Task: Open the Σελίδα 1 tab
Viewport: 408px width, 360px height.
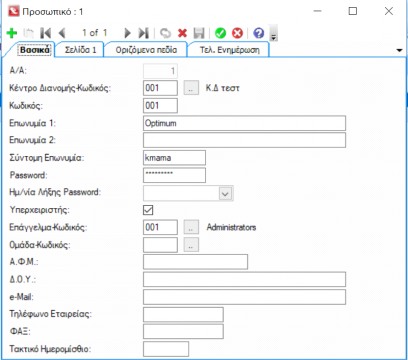Action: pos(80,50)
